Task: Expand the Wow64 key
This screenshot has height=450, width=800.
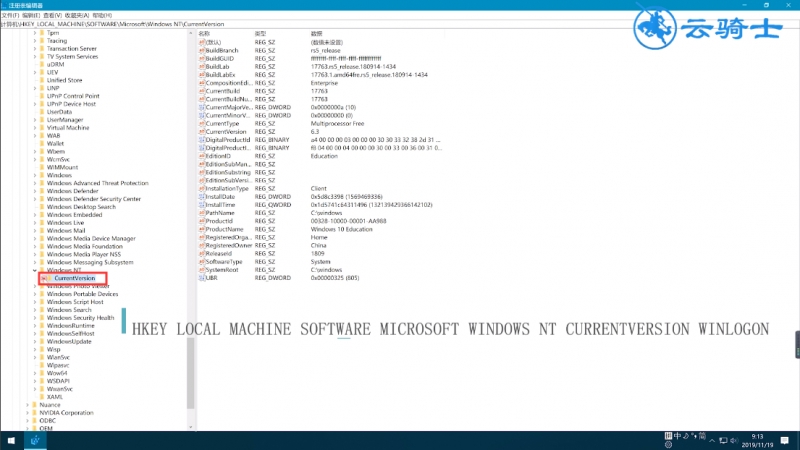Action: click(35, 373)
